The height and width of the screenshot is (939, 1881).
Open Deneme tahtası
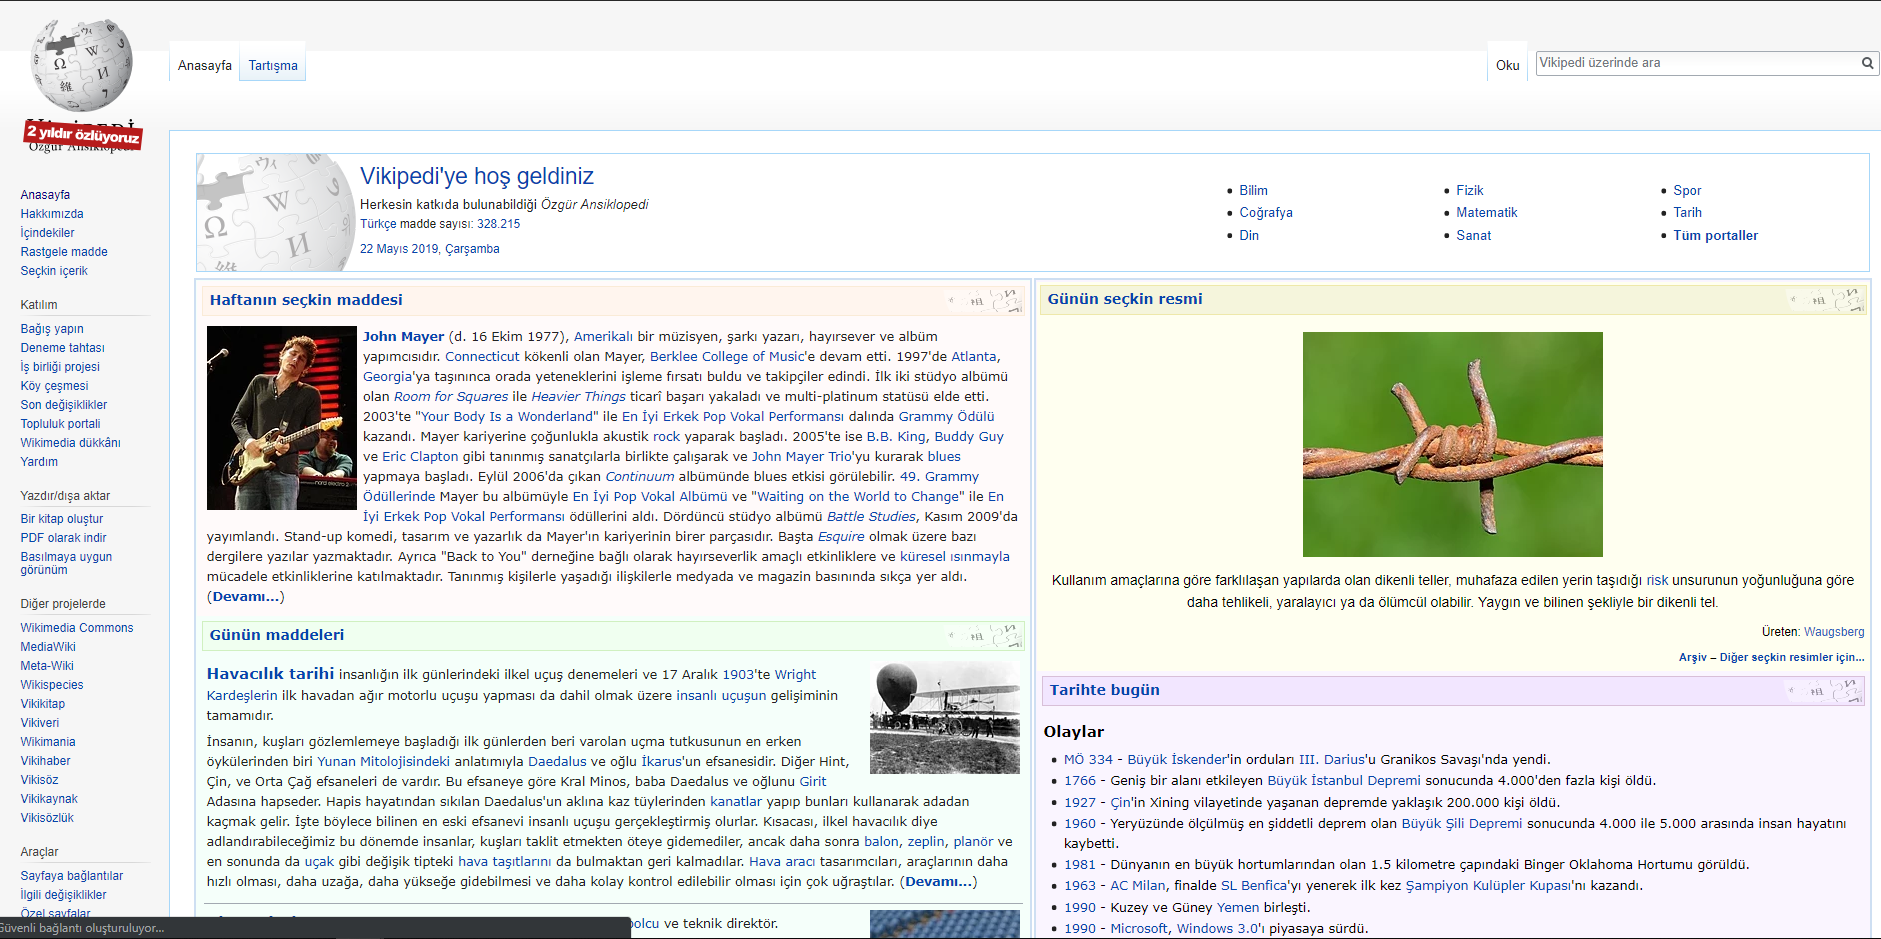pyautogui.click(x=62, y=348)
